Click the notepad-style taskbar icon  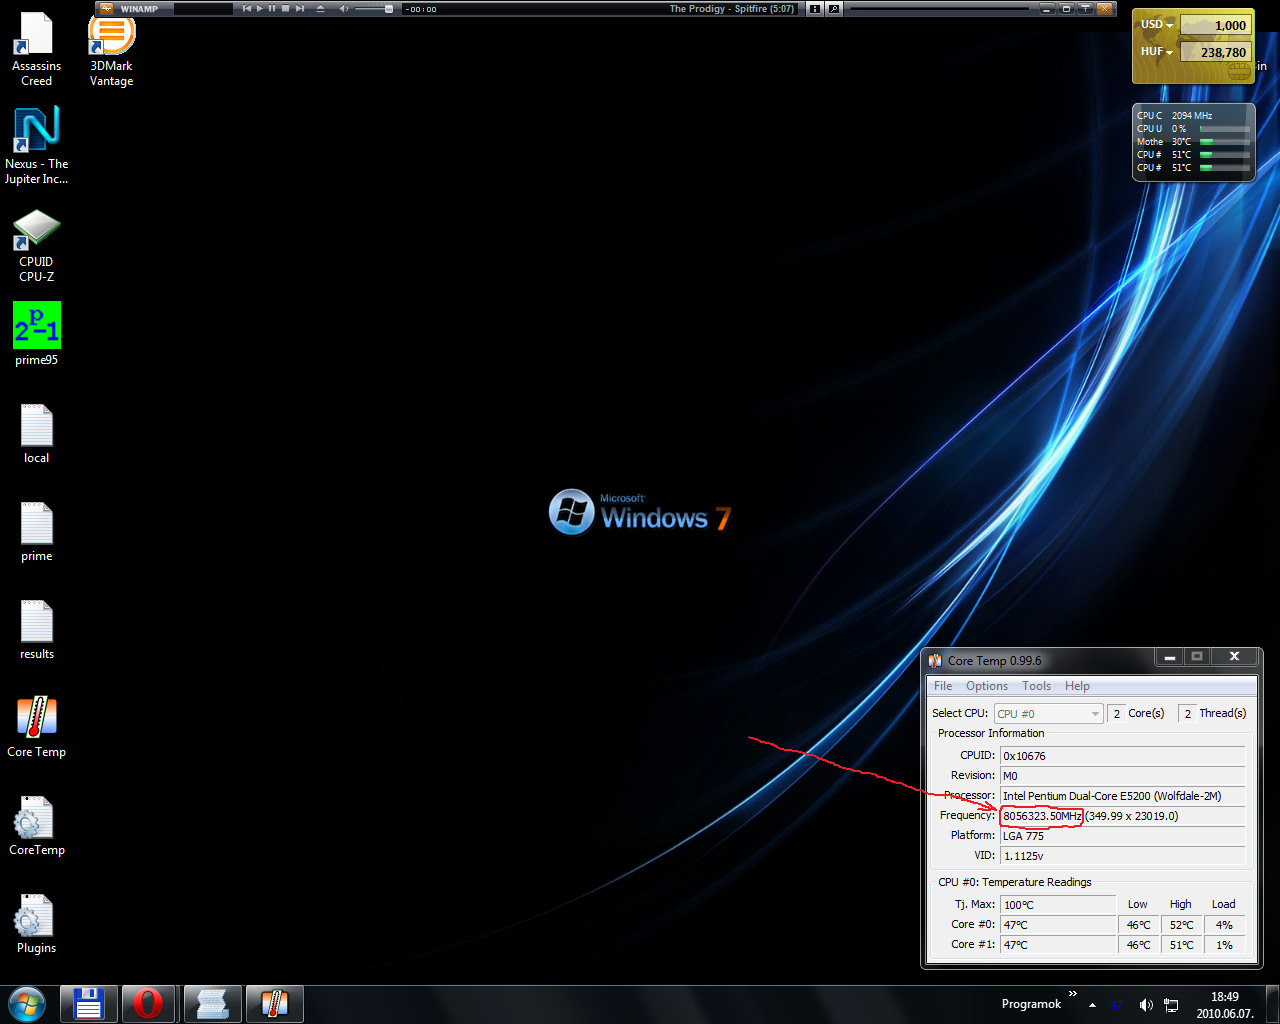point(213,1004)
